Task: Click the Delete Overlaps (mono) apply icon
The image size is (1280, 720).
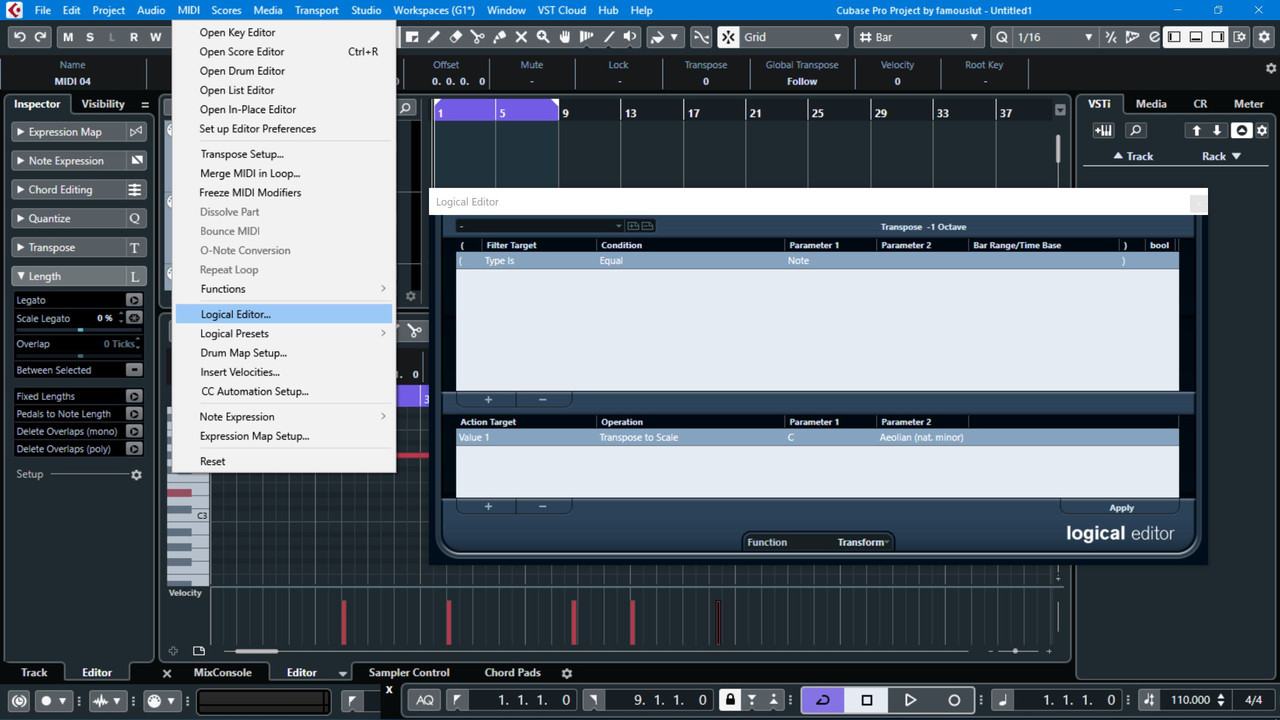Action: pyautogui.click(x=134, y=431)
